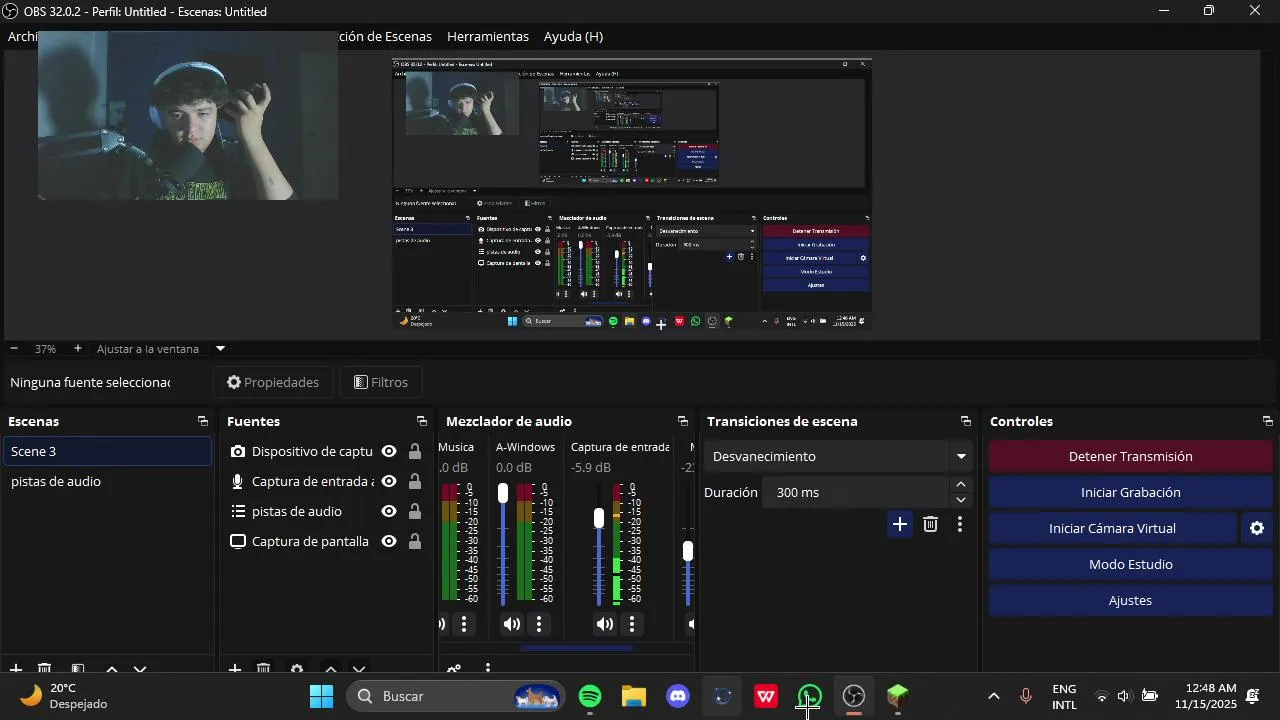
Task: Adjust the A-Windows volume fader
Action: pos(503,493)
